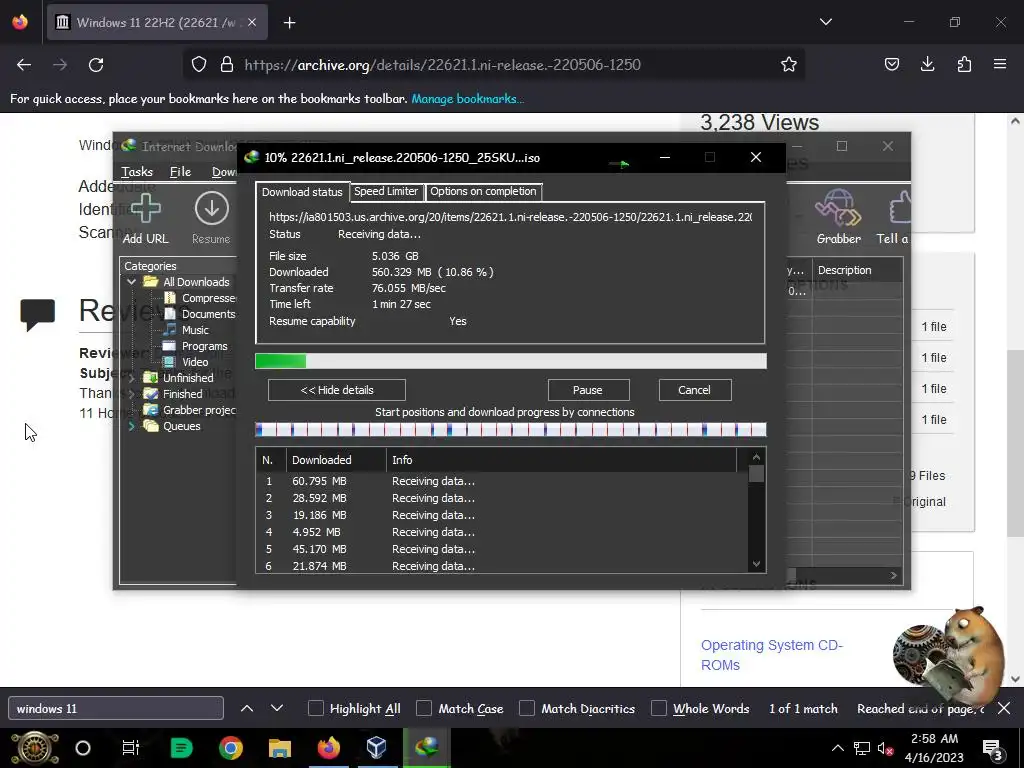Close the find bar with X
1024x768 pixels.
click(1004, 708)
